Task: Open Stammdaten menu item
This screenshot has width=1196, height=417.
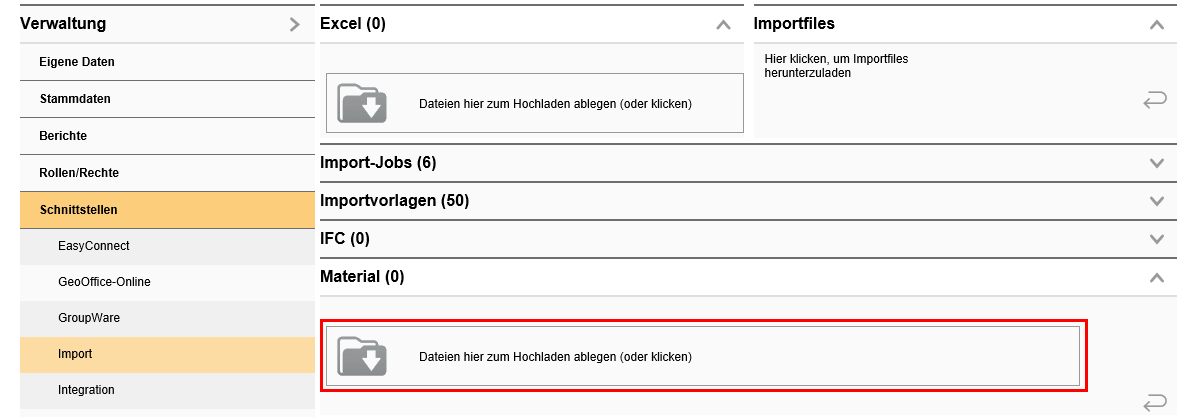Action: click(75, 99)
